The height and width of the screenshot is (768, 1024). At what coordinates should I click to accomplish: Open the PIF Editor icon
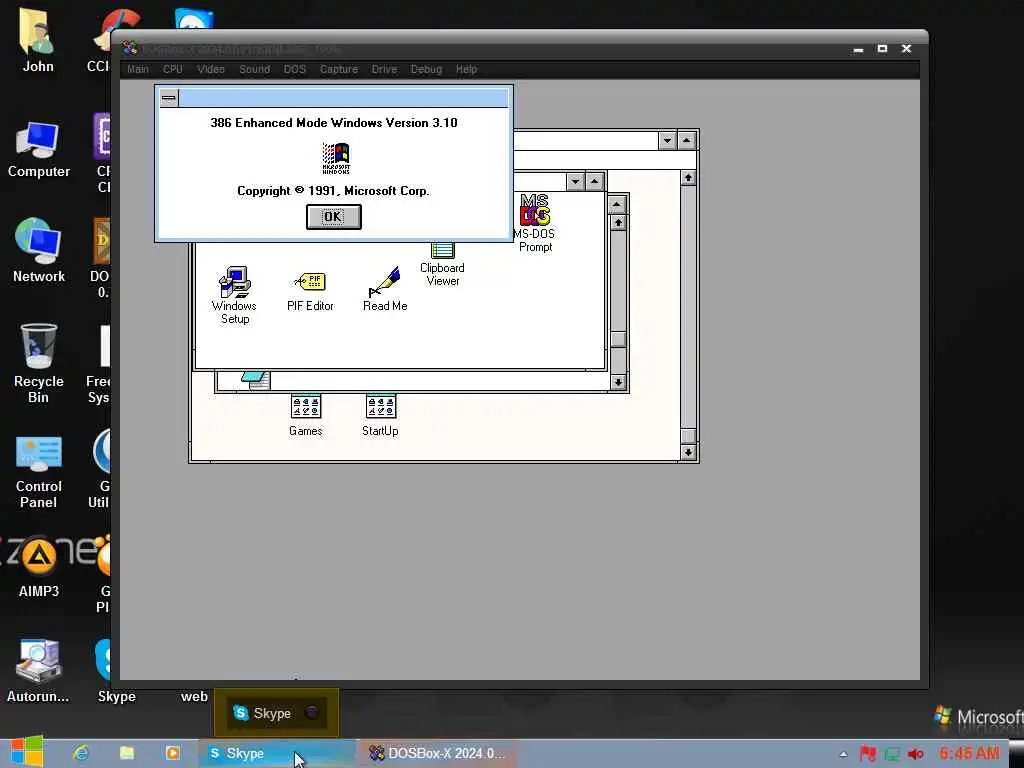click(x=310, y=291)
